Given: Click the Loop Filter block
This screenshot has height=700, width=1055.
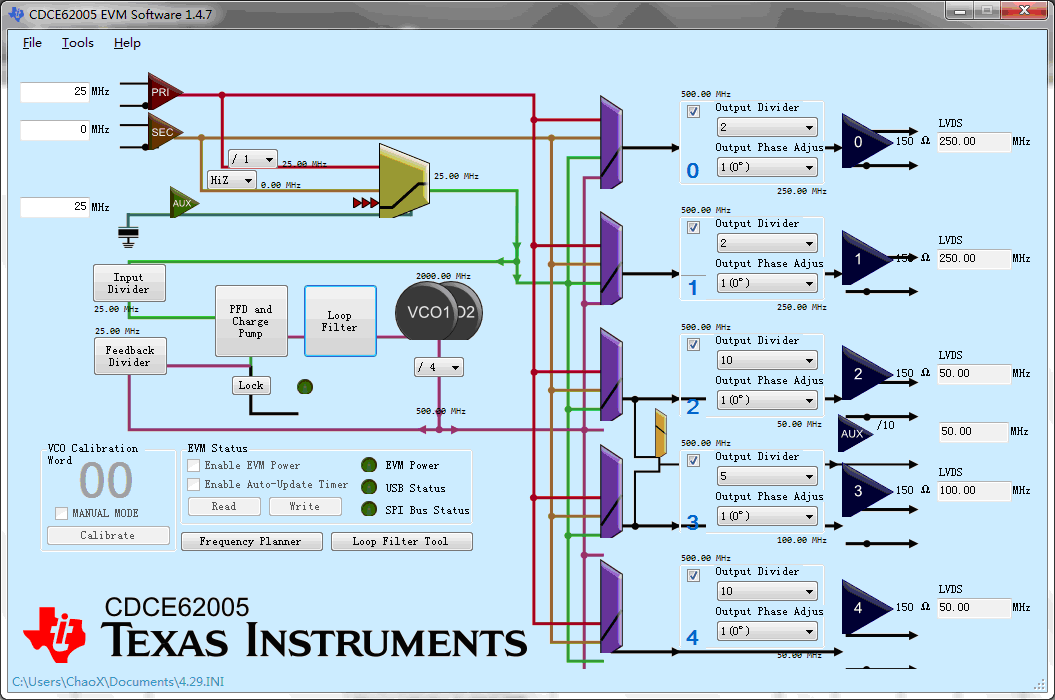Looking at the screenshot, I should [340, 320].
